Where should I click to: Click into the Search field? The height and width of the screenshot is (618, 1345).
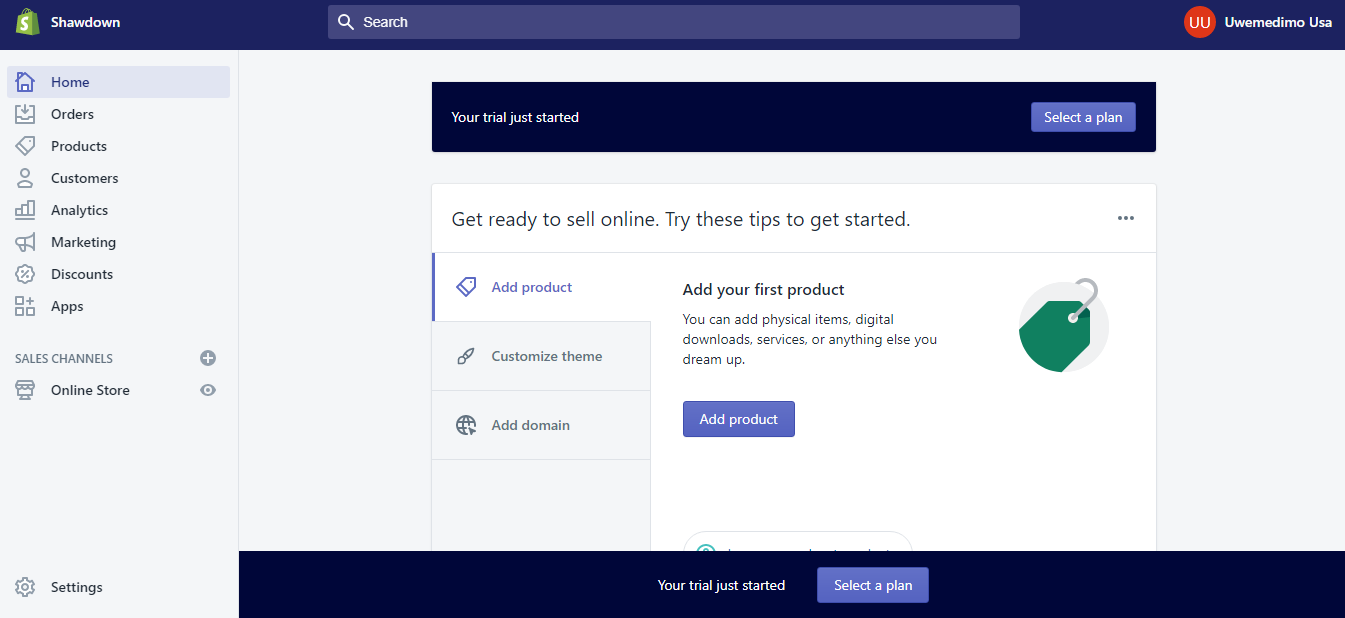tap(674, 22)
